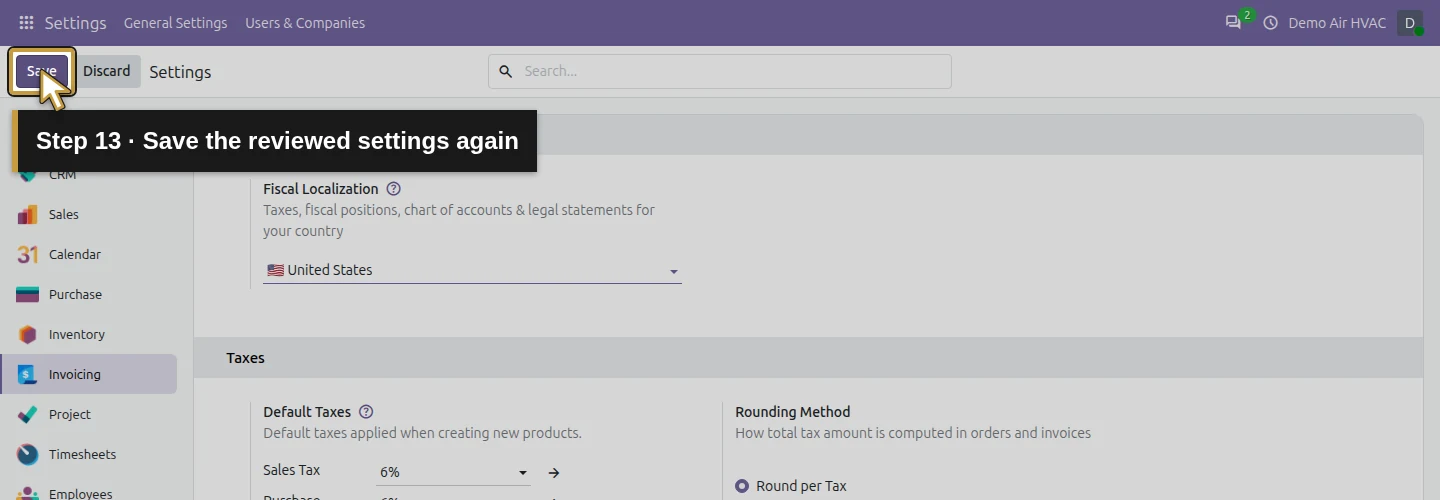This screenshot has width=1440, height=500.
Task: Open the apps grid menu icon
Action: click(26, 22)
